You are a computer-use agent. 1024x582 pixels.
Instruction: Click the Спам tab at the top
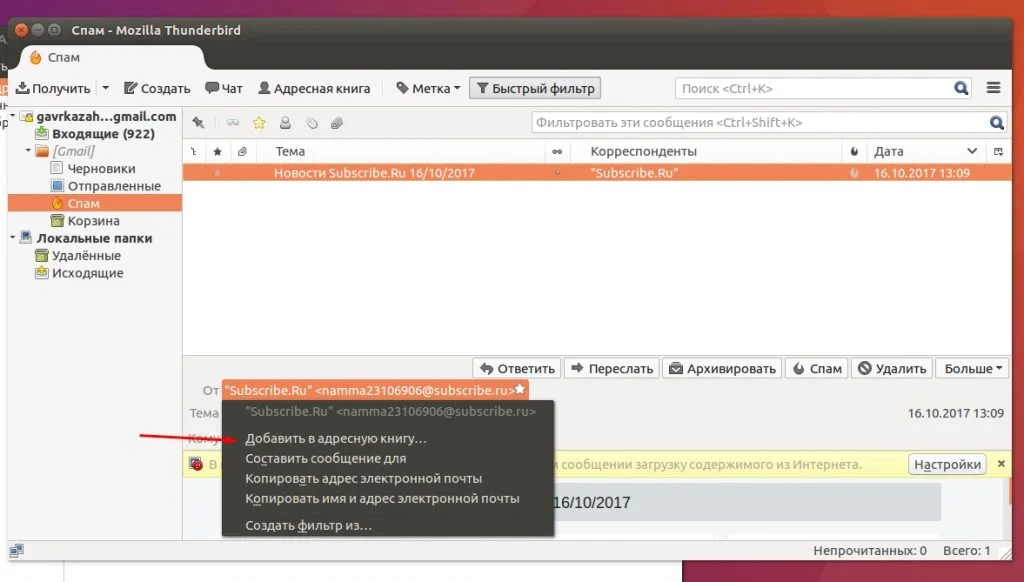point(112,57)
